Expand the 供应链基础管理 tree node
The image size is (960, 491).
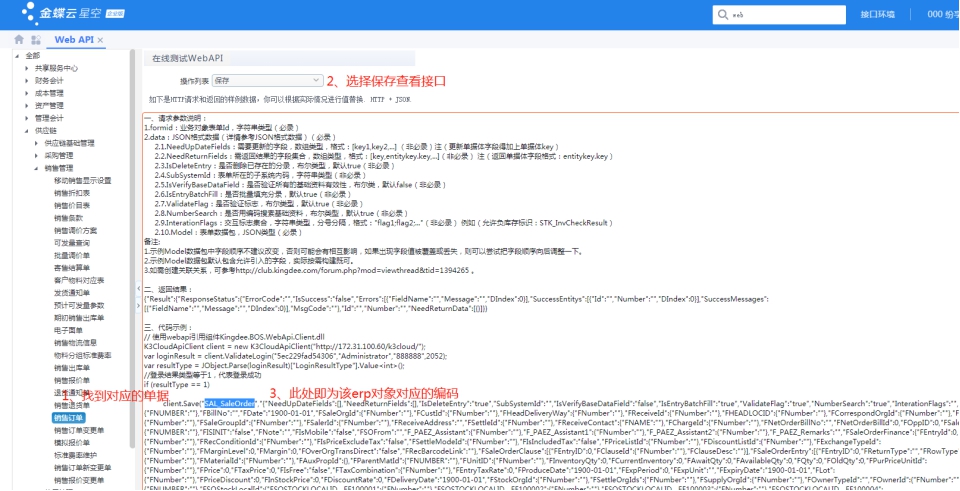click(37, 143)
